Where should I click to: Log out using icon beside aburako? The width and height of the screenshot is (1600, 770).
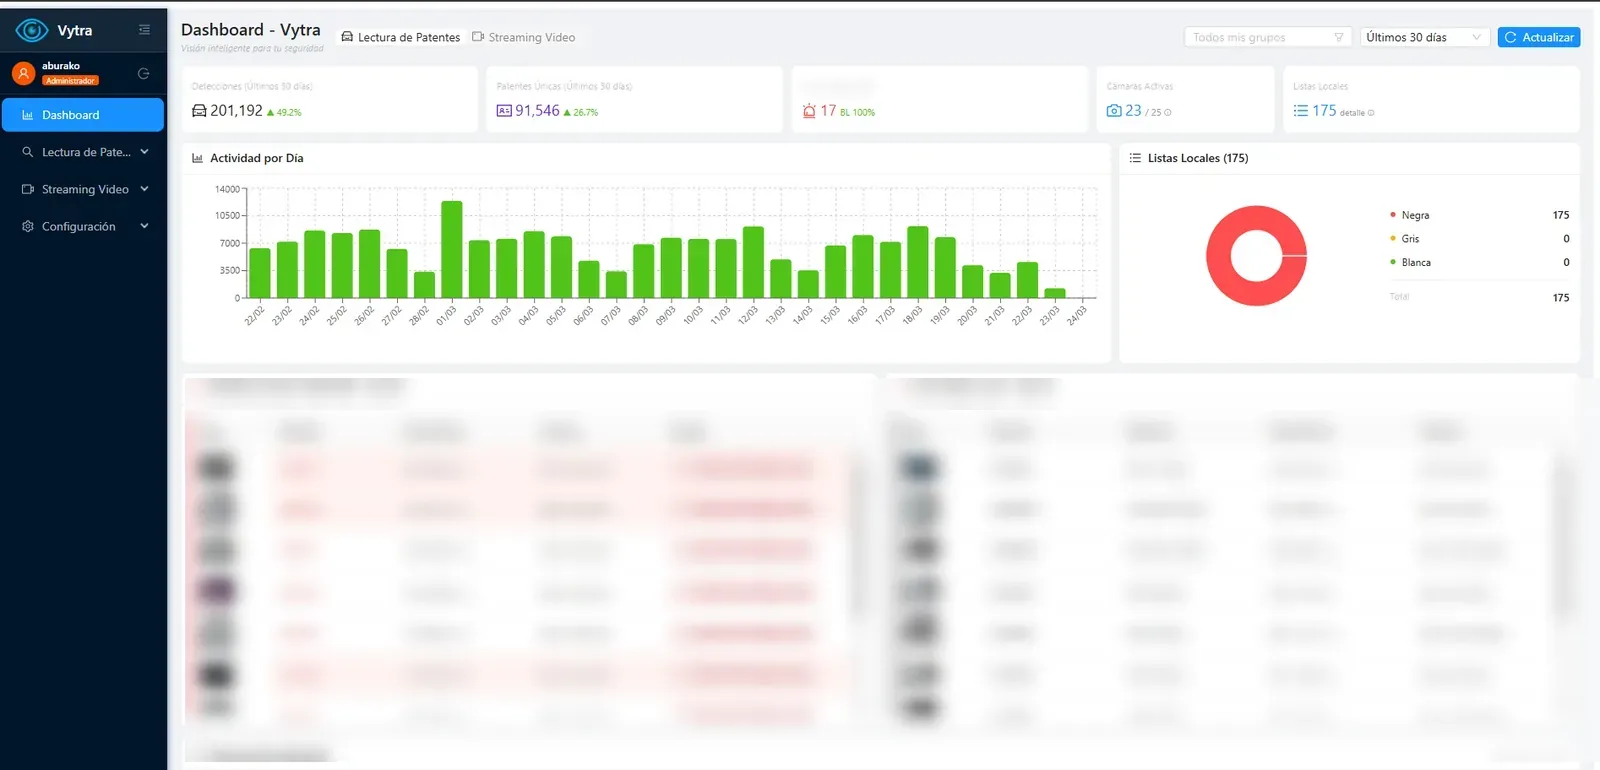(143, 73)
